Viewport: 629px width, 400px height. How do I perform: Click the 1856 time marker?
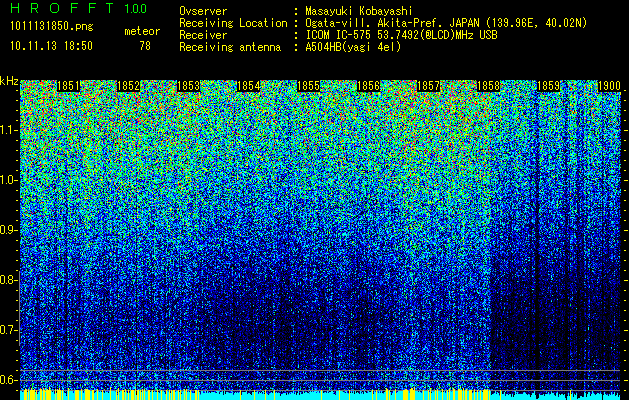(x=369, y=86)
